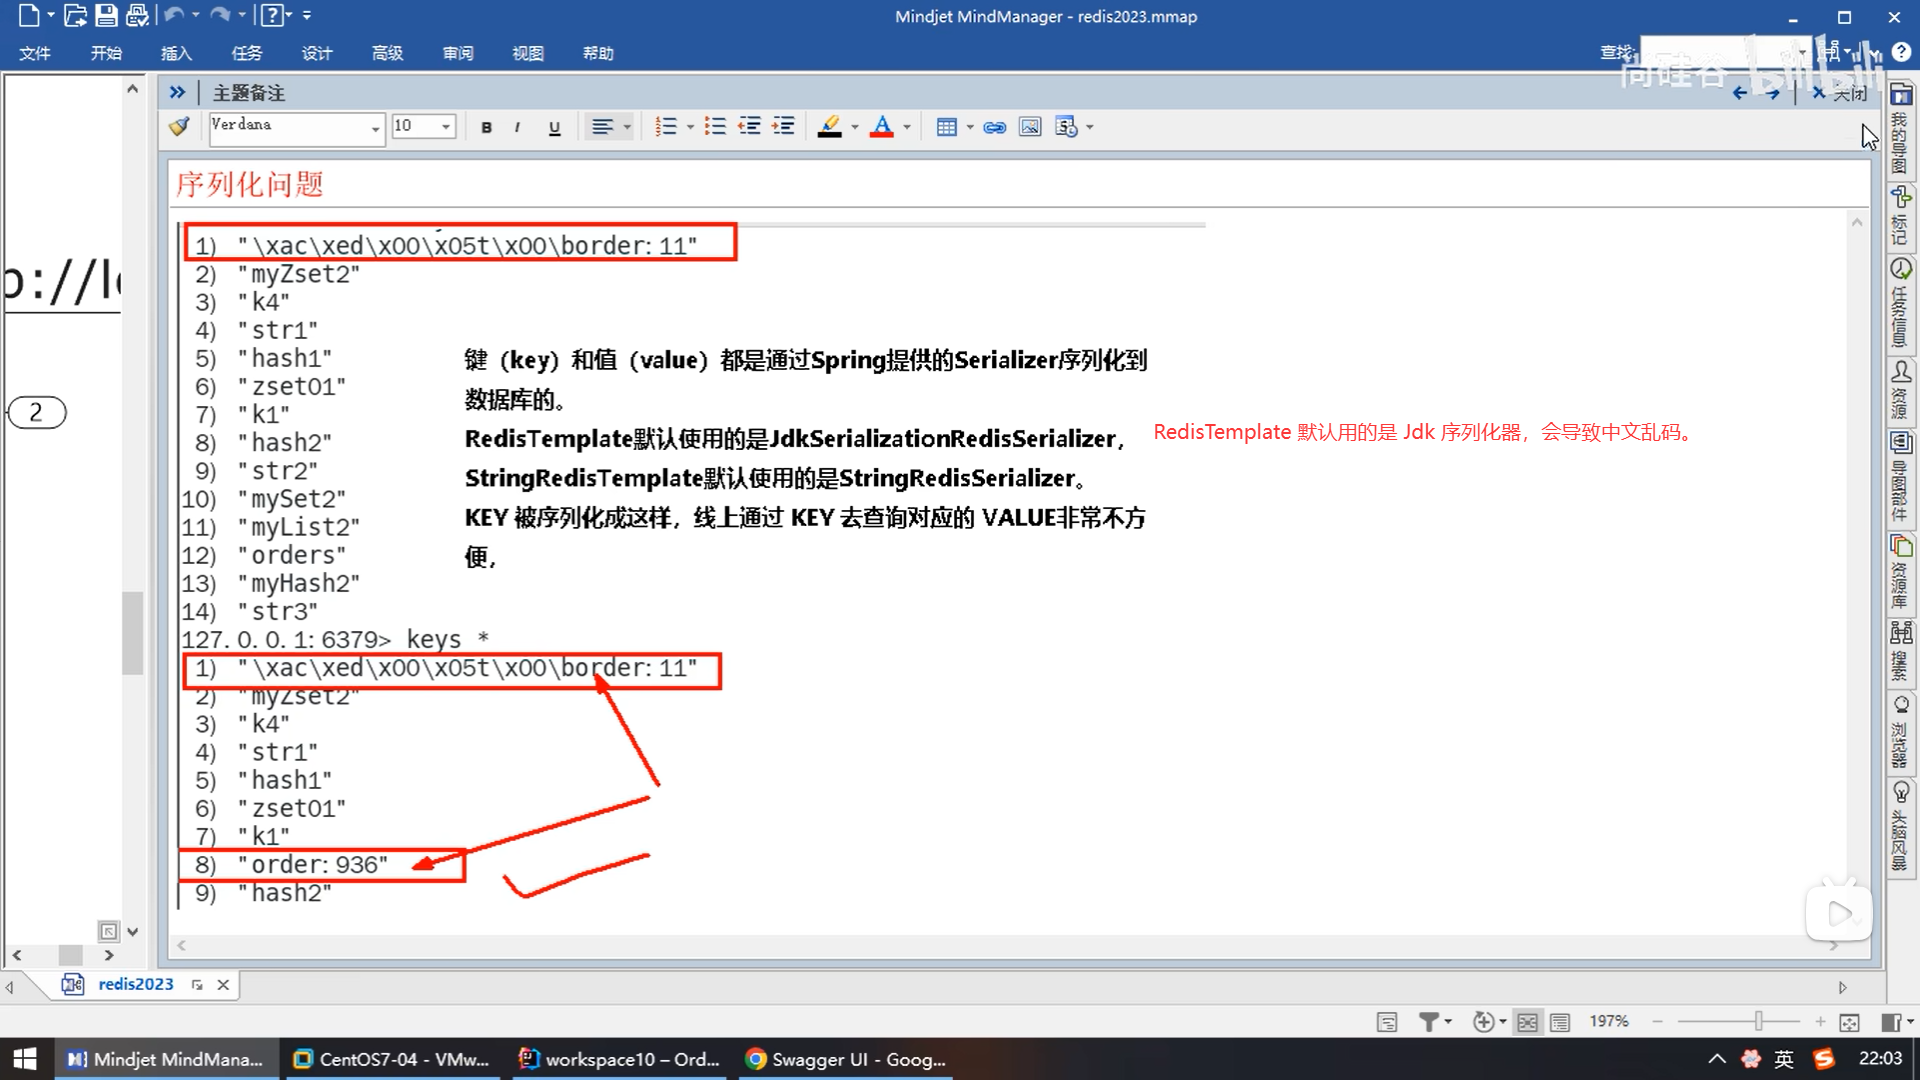Open the 插入 menu tab

coord(176,53)
